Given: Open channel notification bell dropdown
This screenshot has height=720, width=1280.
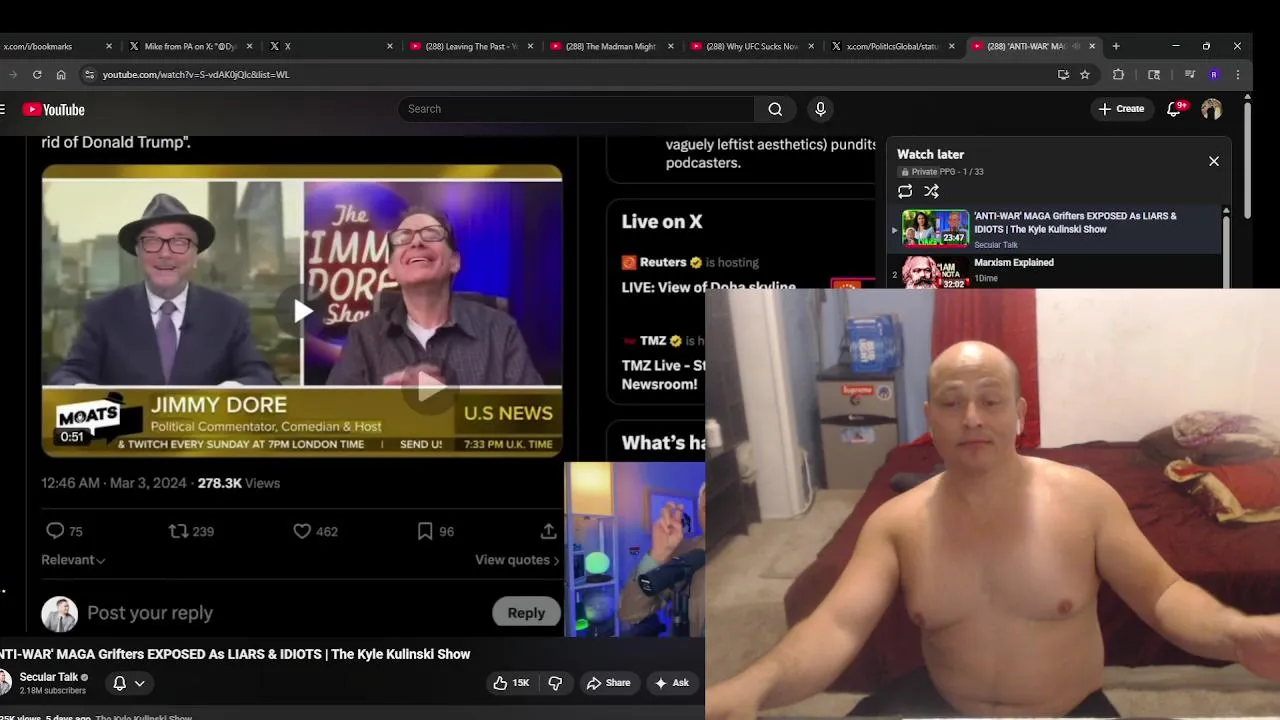Looking at the screenshot, I should pos(129,683).
